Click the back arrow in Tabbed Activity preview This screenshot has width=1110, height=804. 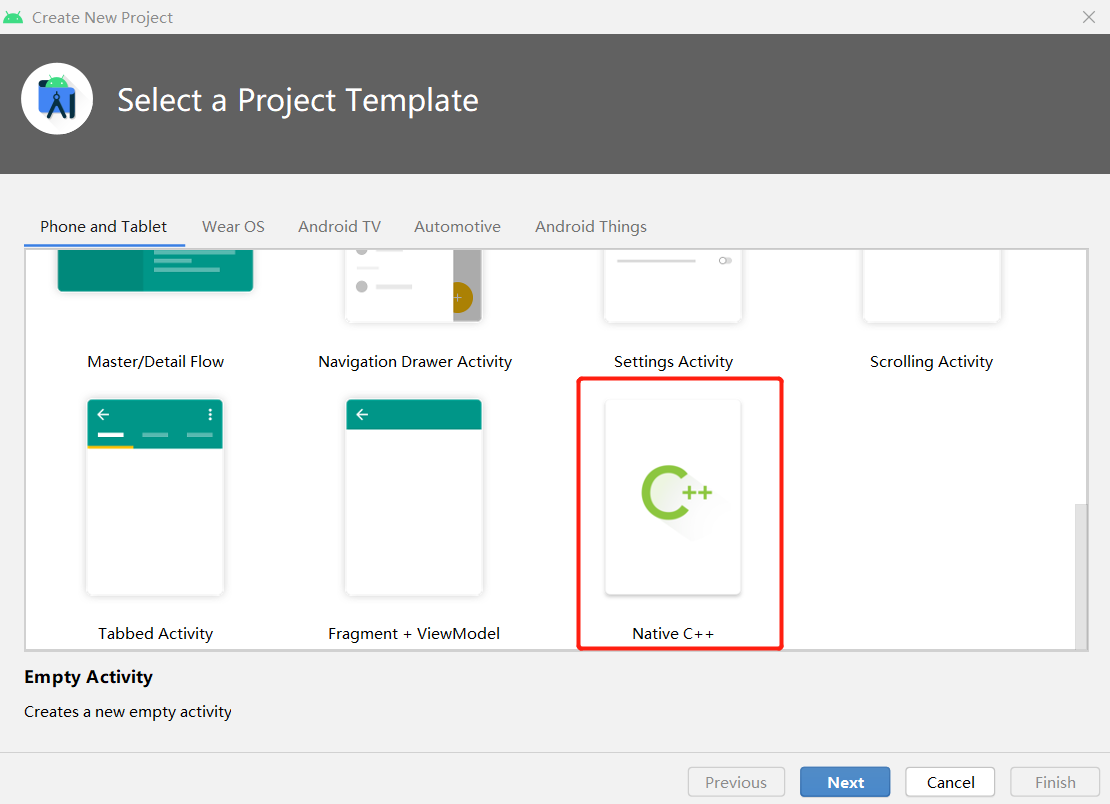coord(103,414)
